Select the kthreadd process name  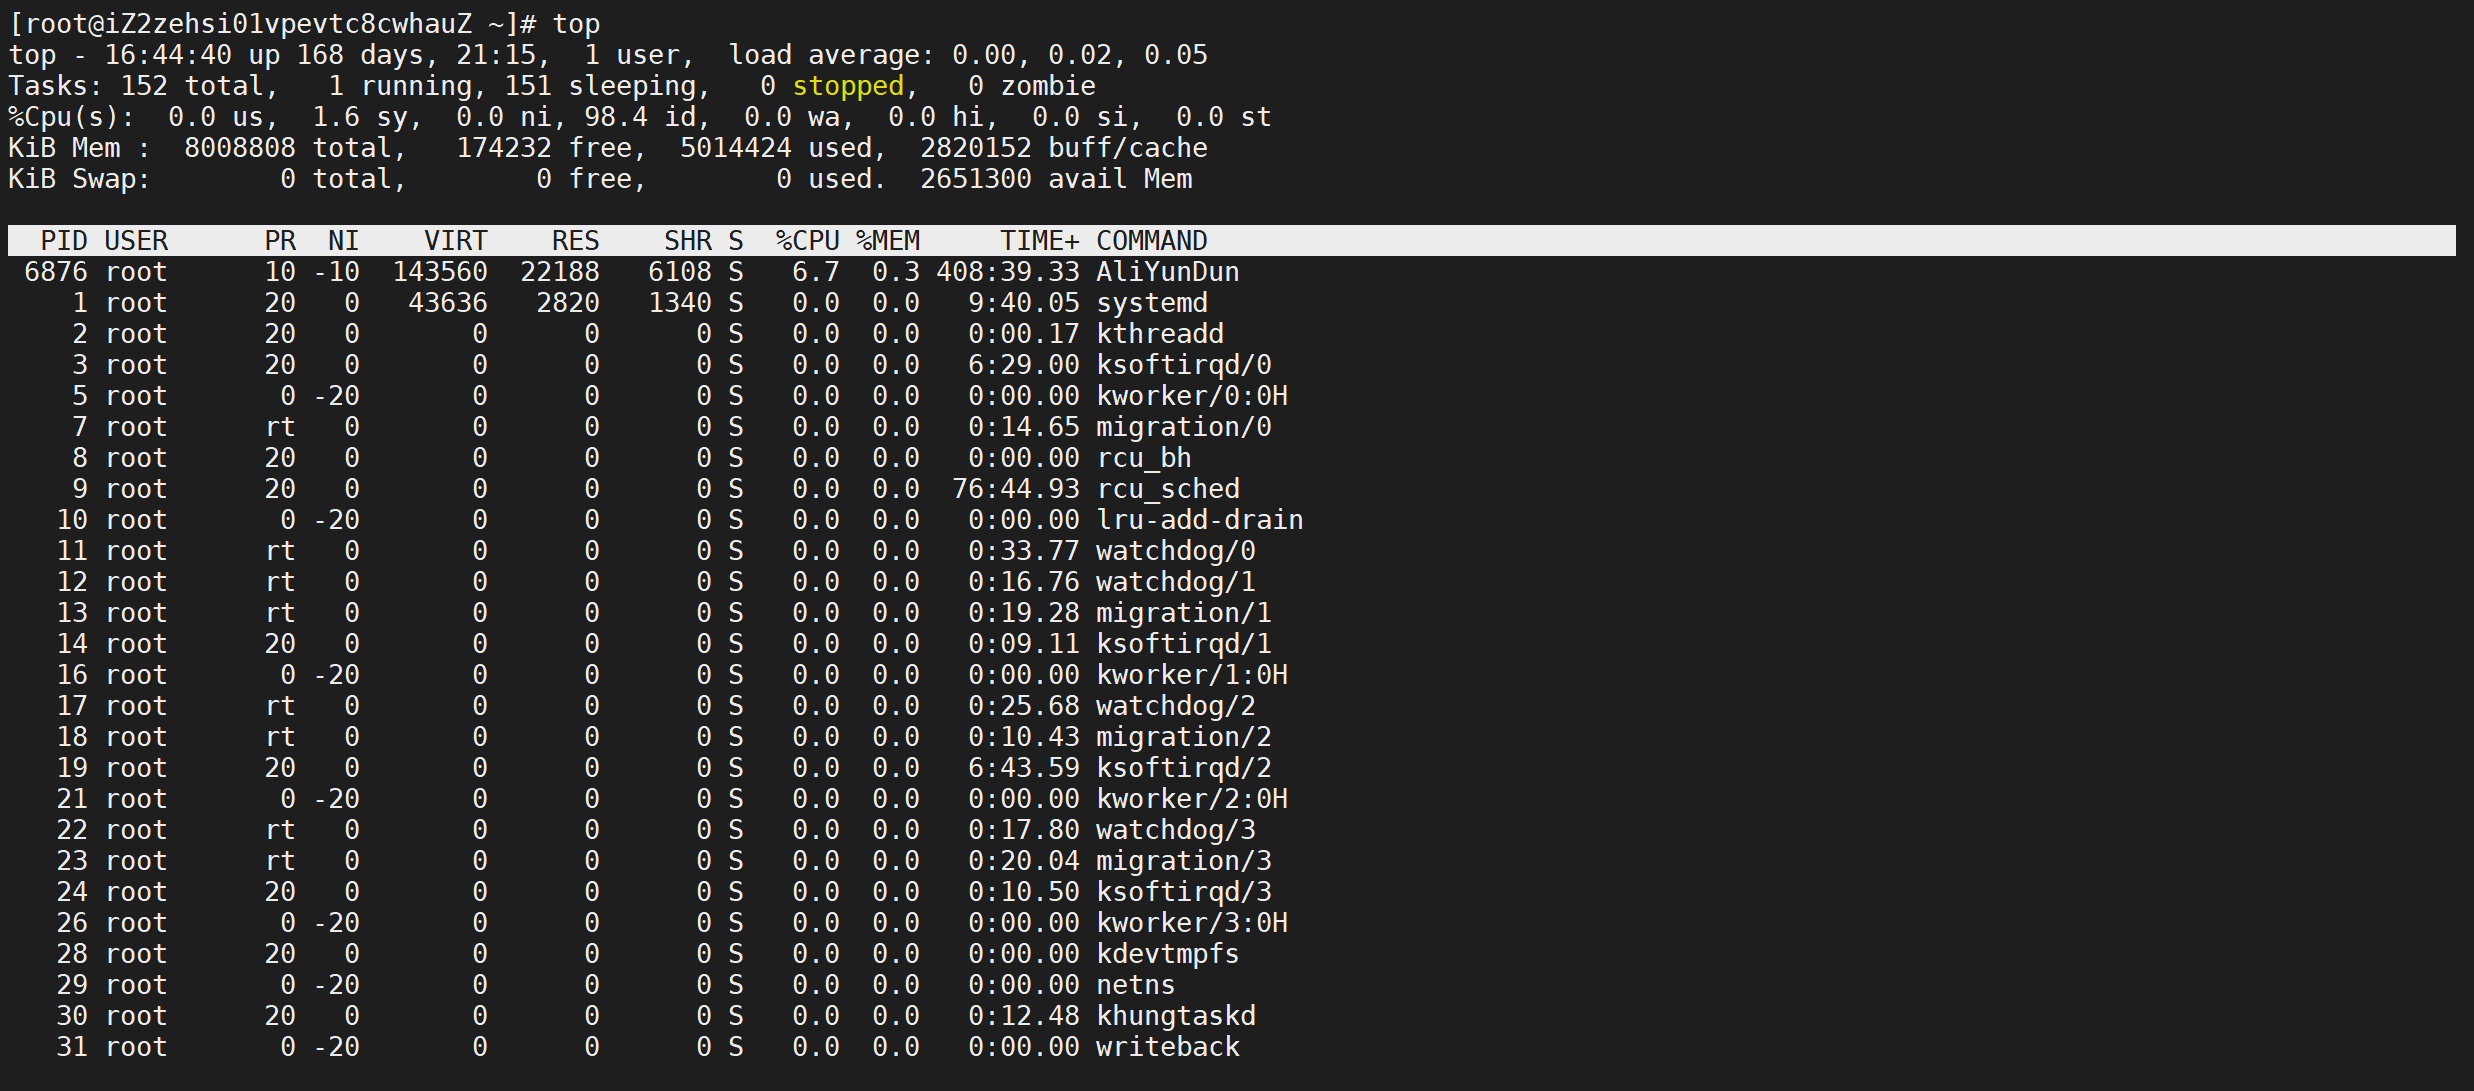(1159, 334)
